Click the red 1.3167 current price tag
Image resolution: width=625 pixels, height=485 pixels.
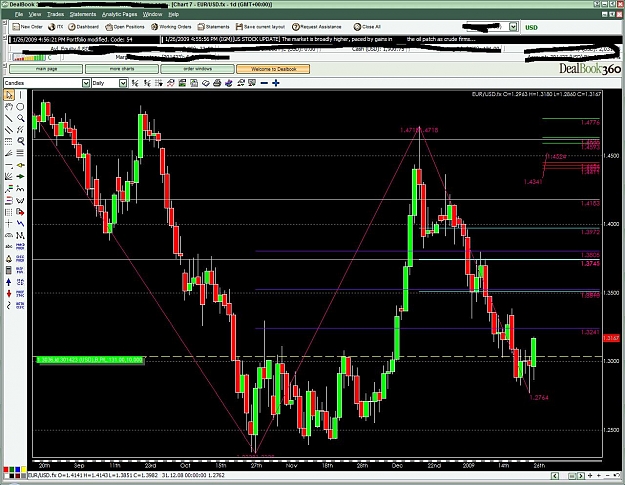click(x=611, y=338)
